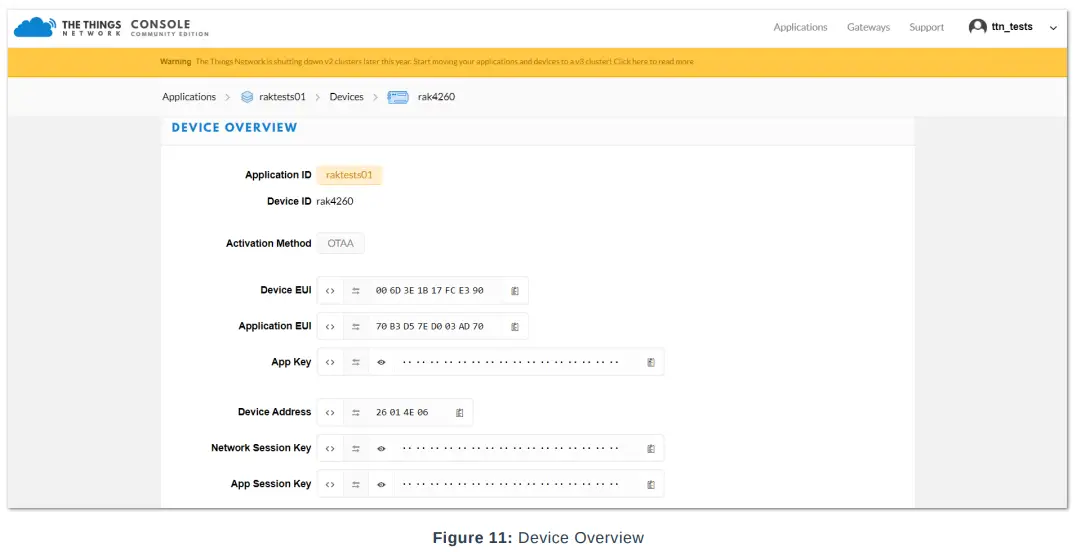Reveal the App Key with eye icon
1076x552 pixels.
tap(381, 362)
